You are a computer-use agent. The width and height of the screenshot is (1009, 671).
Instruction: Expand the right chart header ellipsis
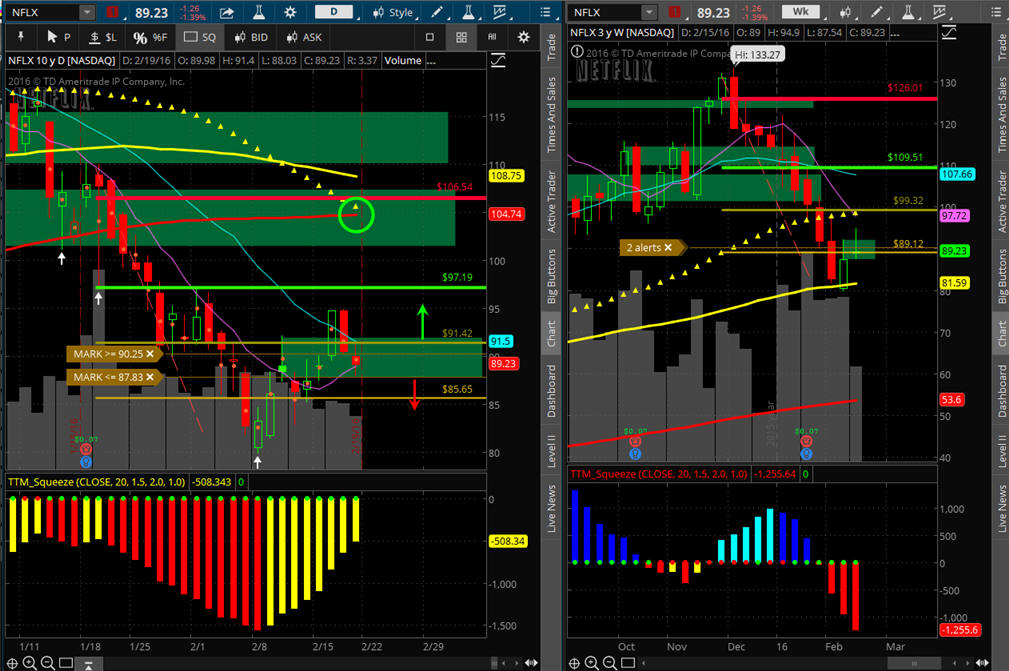tap(895, 32)
